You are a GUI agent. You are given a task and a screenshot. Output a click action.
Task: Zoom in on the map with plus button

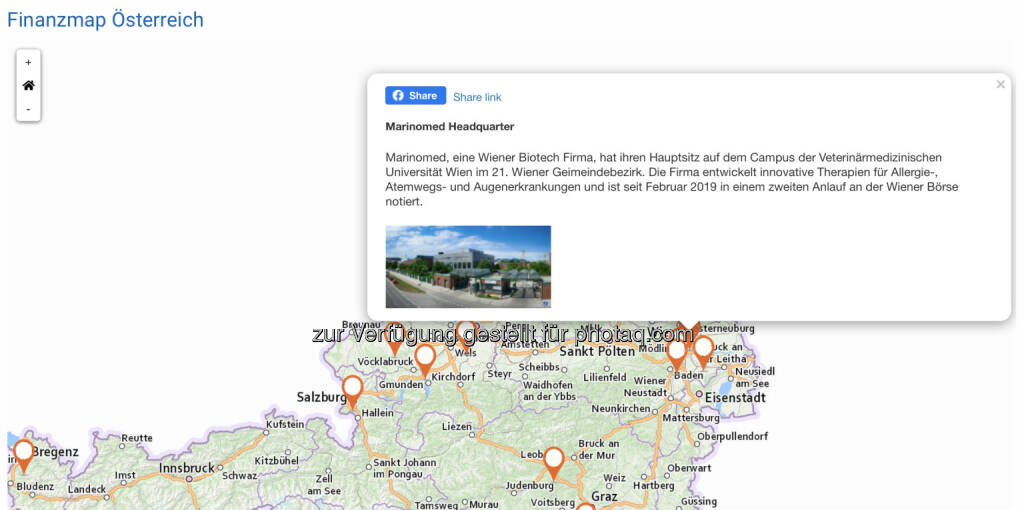pyautogui.click(x=28, y=62)
